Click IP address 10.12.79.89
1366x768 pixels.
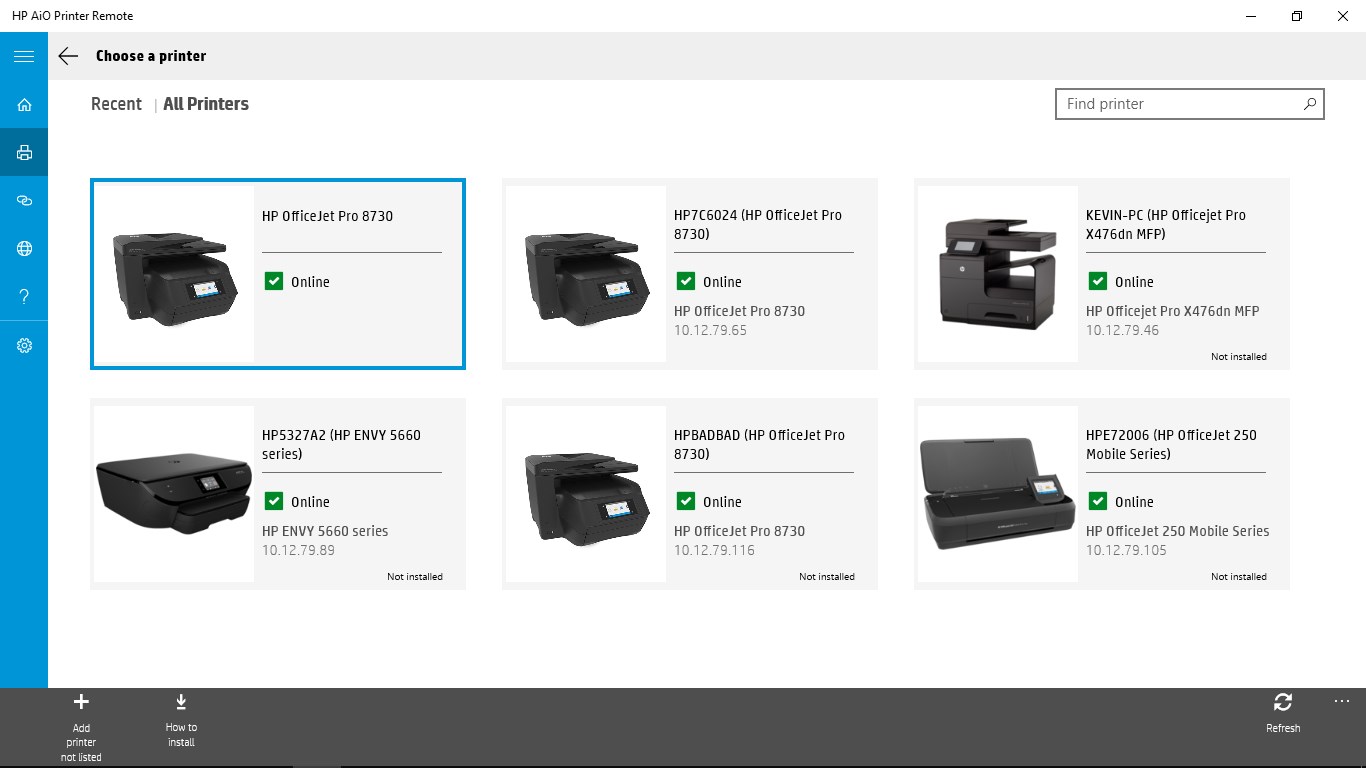pyautogui.click(x=298, y=550)
